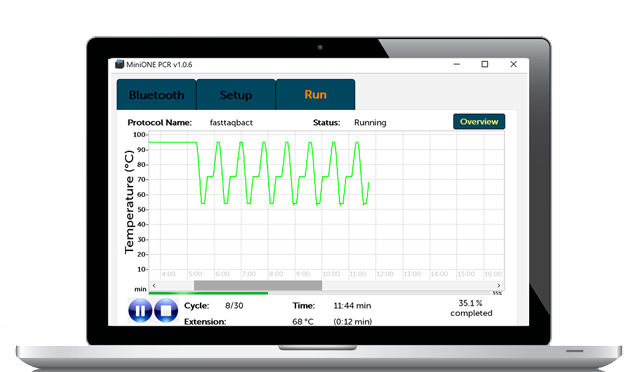Switch to the Bluetooth tab
The height and width of the screenshot is (372, 642).
click(156, 95)
